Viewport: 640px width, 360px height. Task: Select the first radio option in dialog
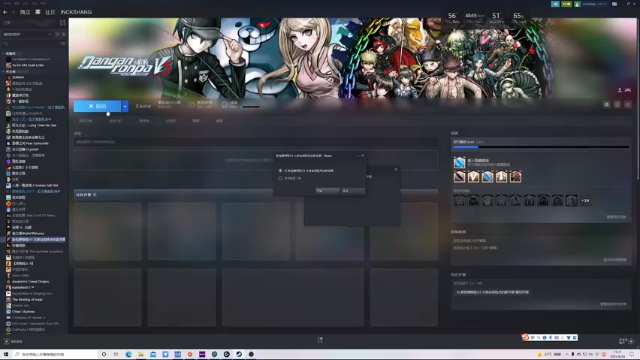pos(280,171)
